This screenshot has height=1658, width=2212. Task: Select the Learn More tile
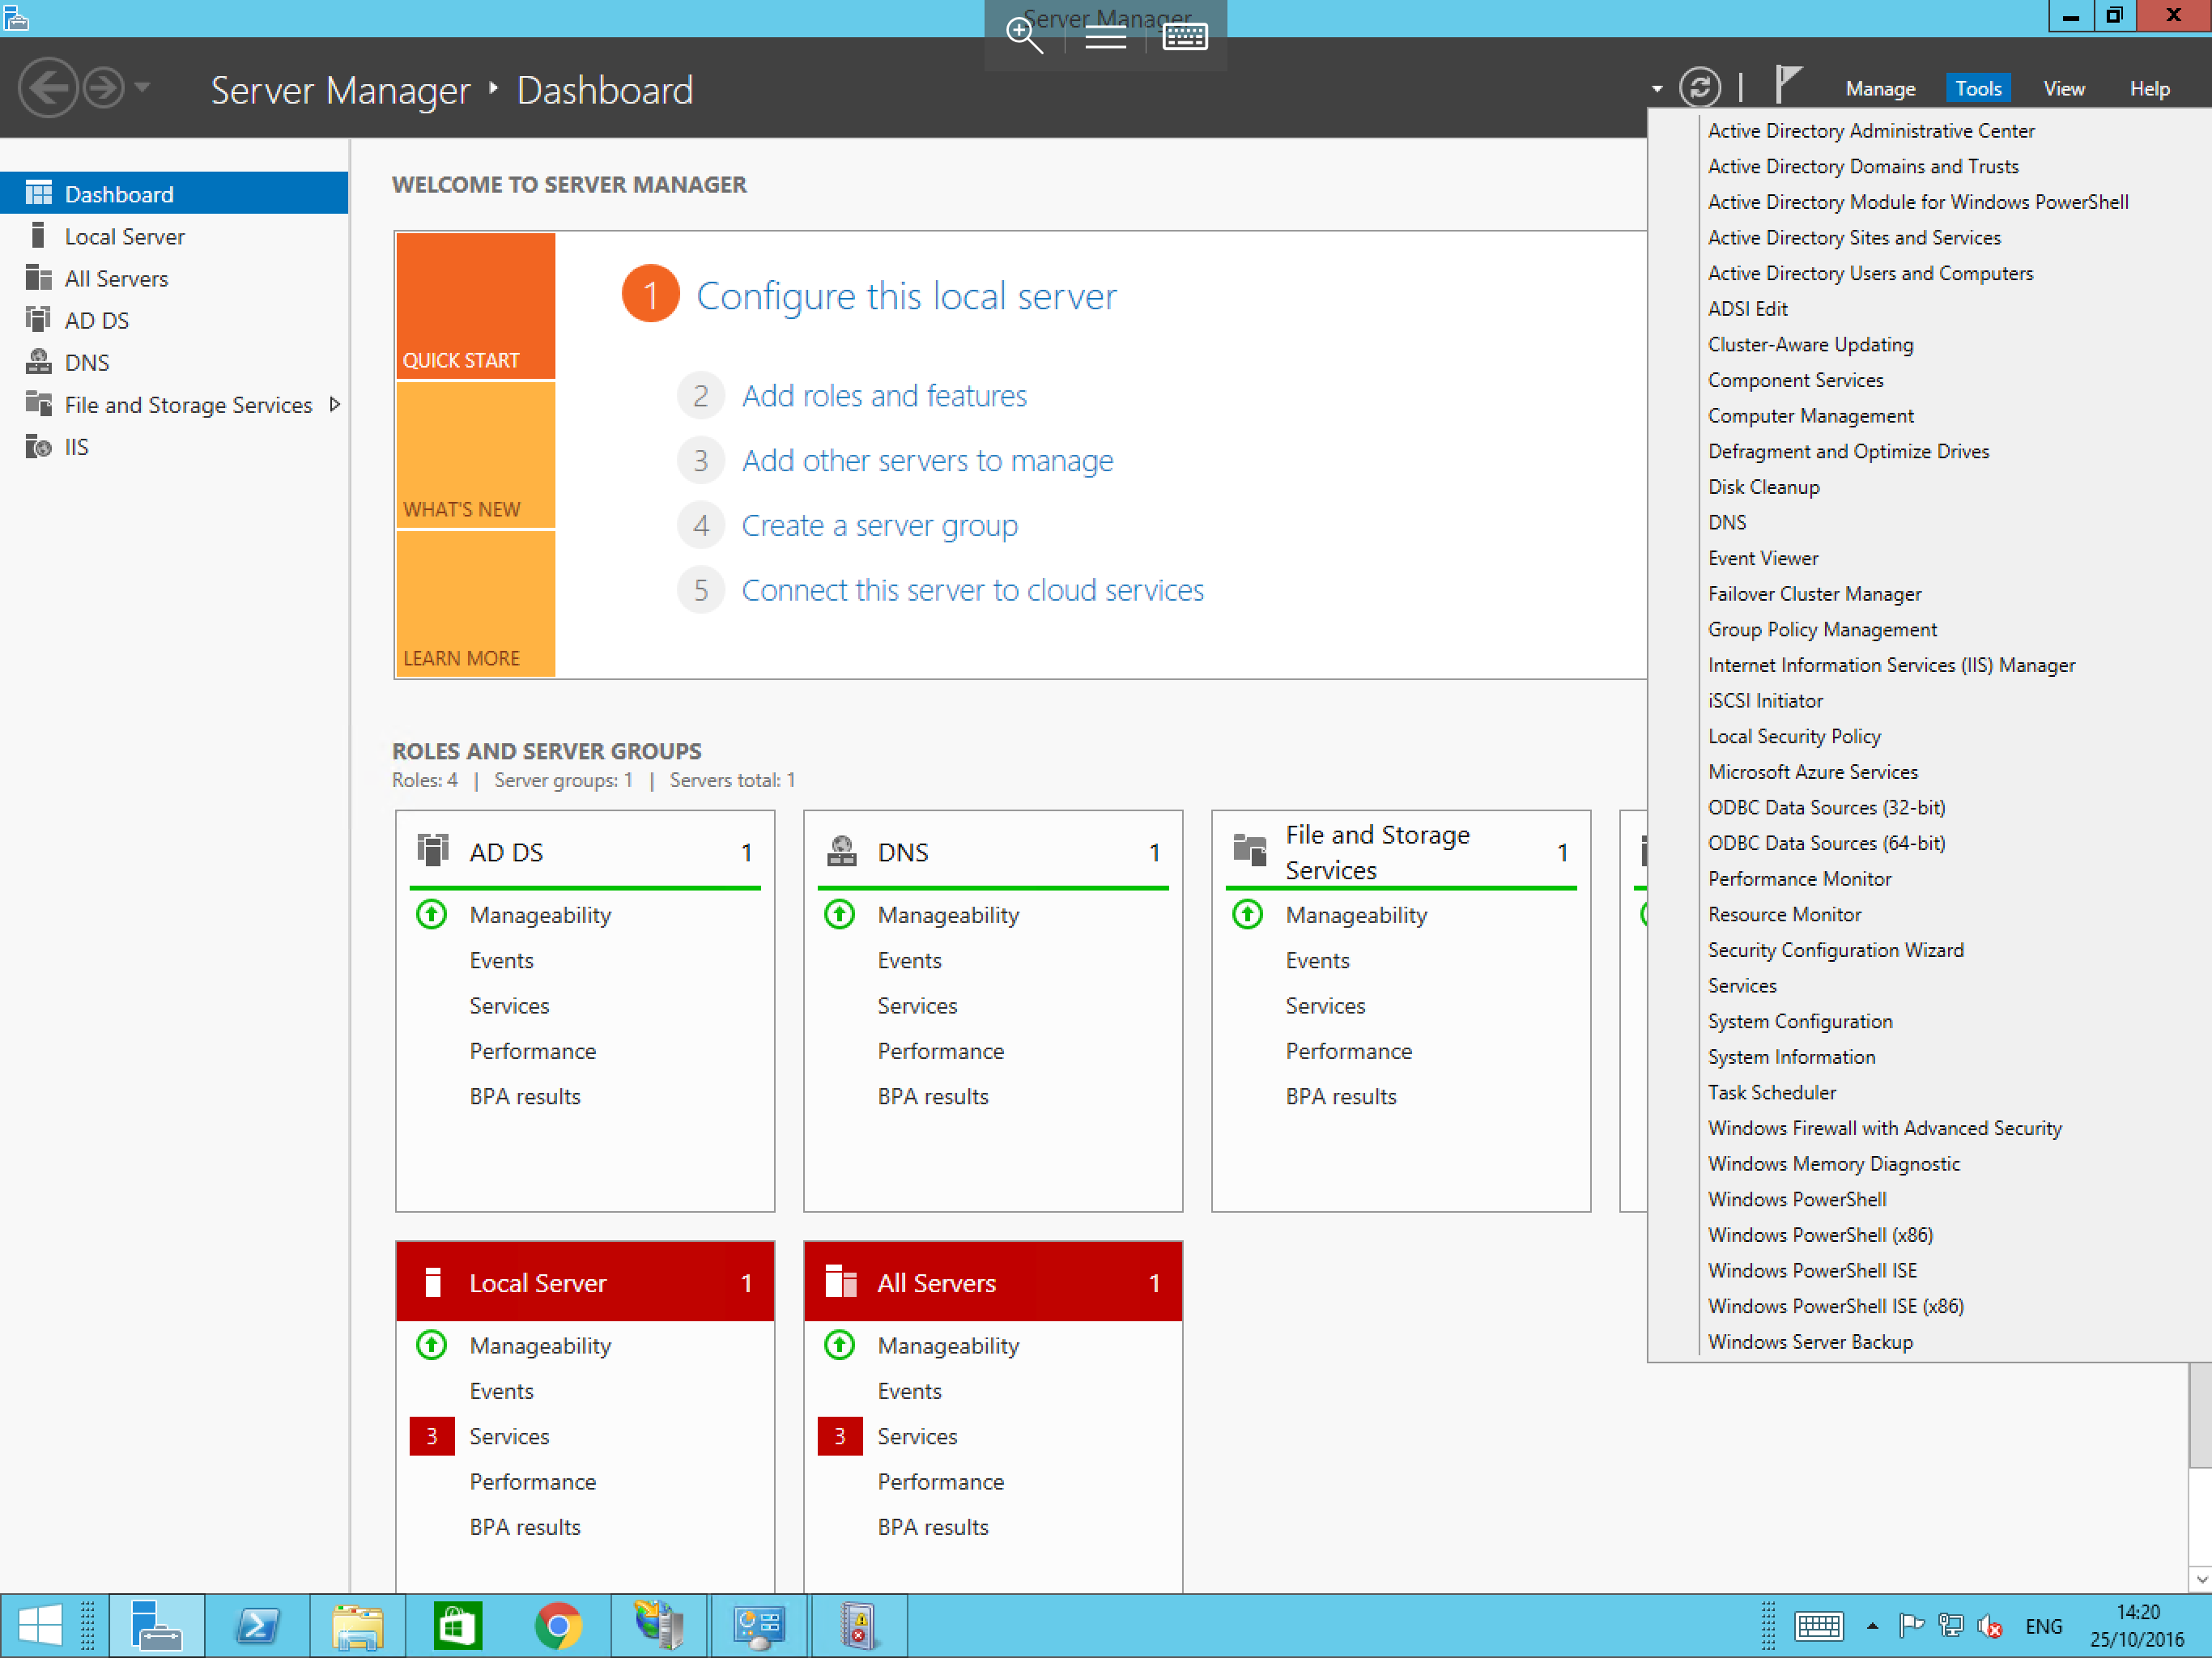tap(475, 604)
